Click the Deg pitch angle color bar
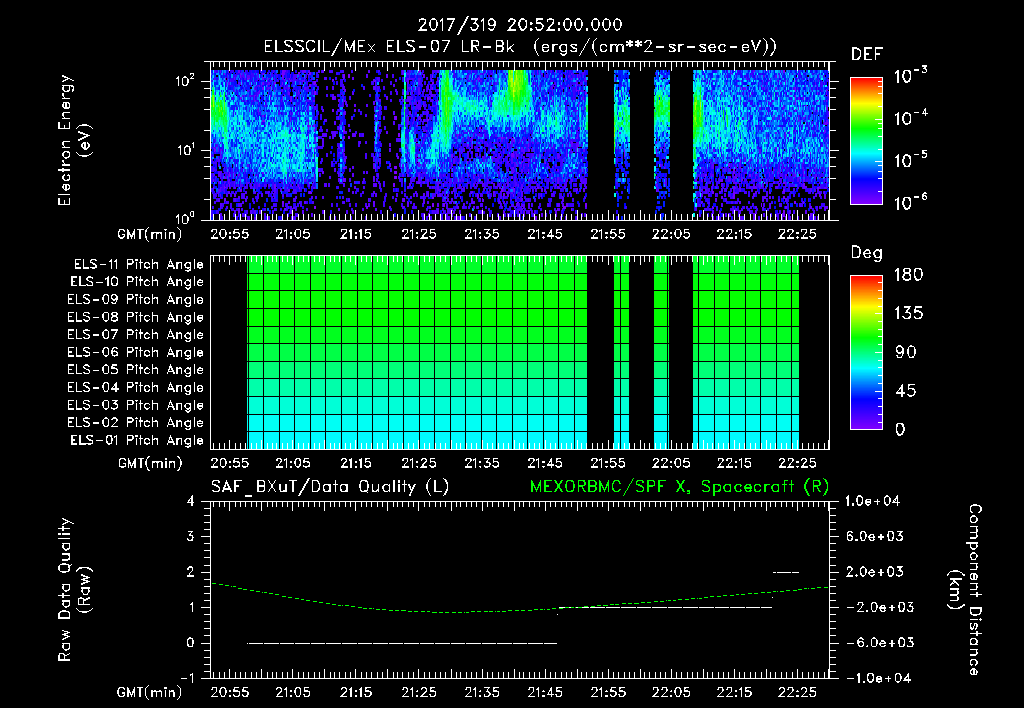Viewport: 1024px width, 708px height. tap(866, 352)
